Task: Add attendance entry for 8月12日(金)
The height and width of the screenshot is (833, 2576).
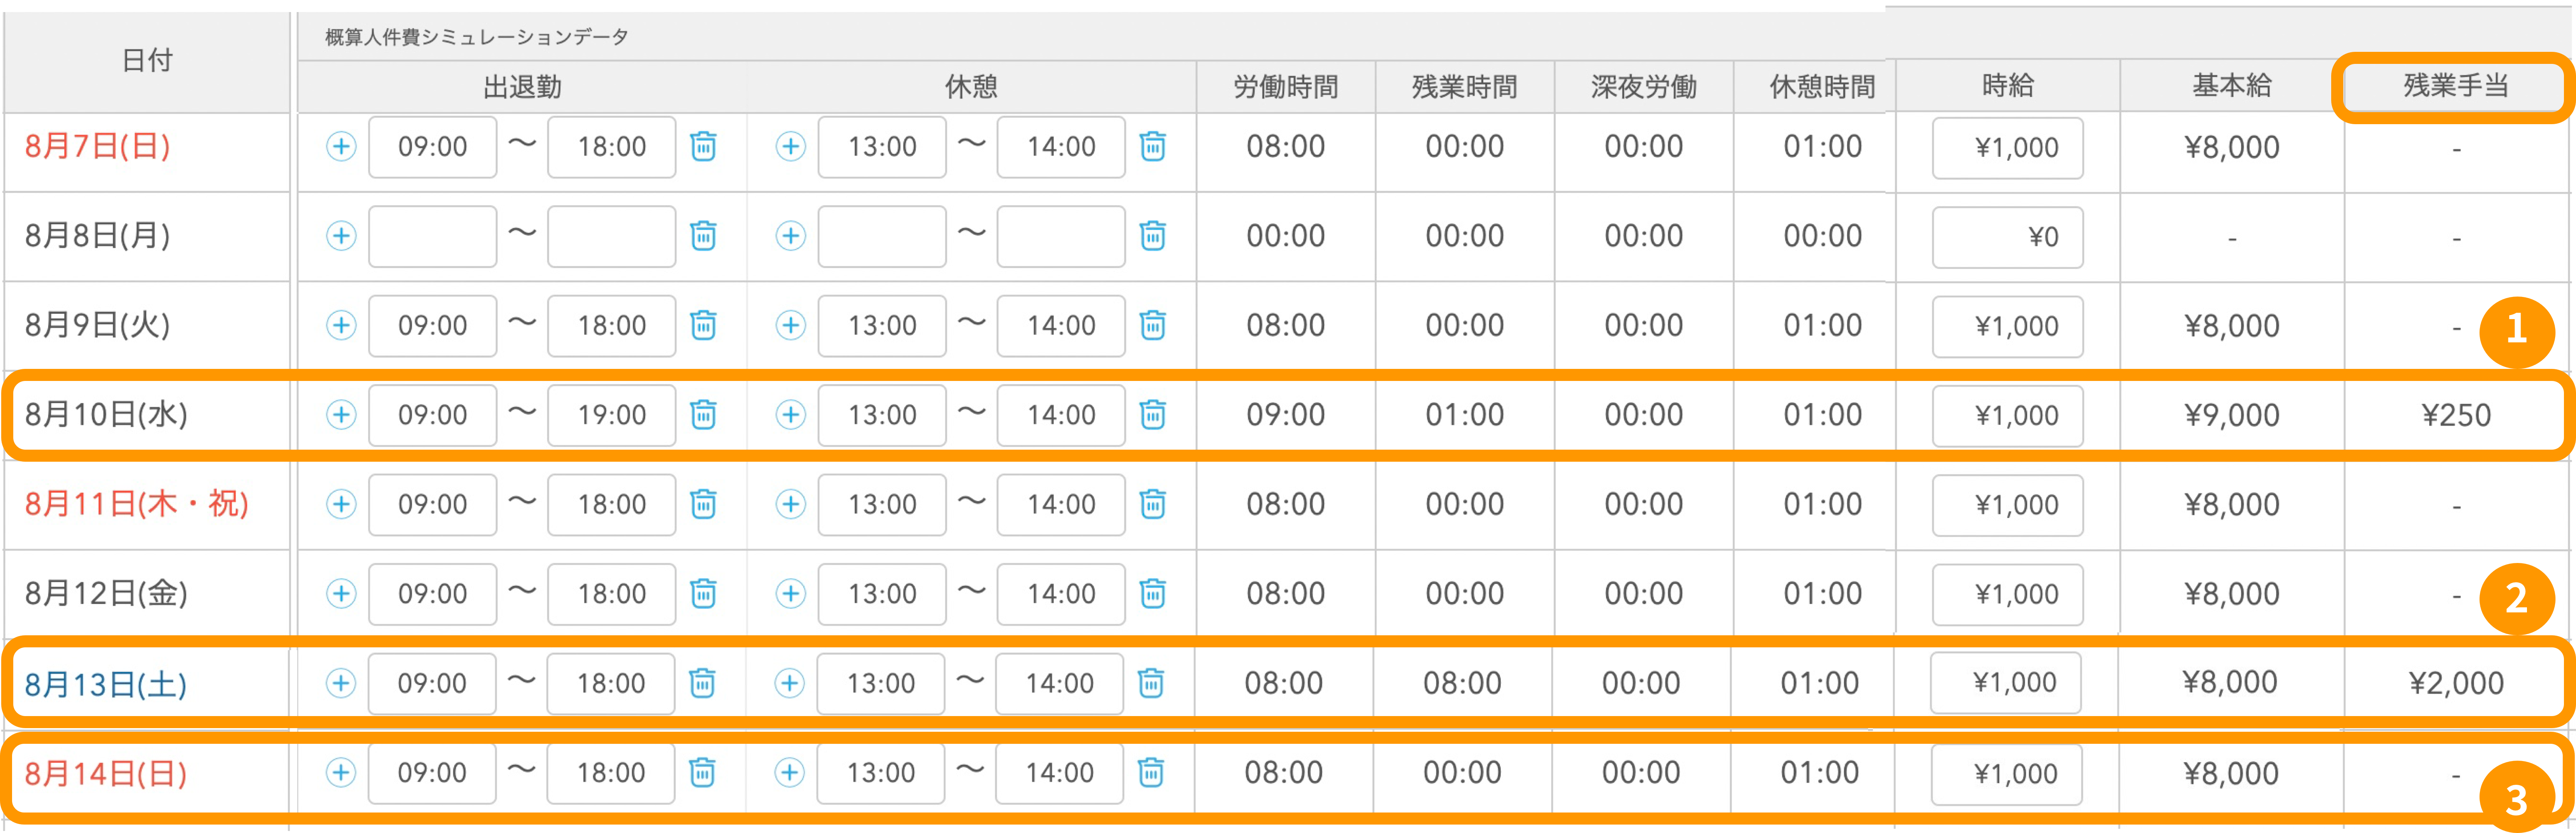Action: pyautogui.click(x=341, y=594)
